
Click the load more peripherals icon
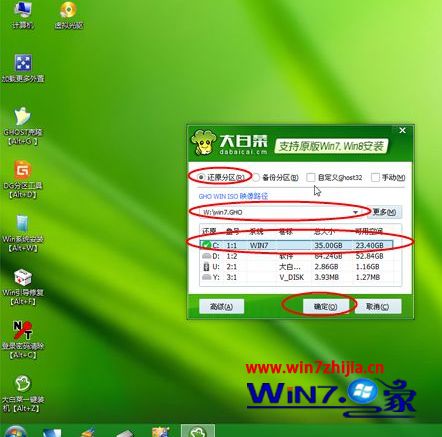[22, 68]
